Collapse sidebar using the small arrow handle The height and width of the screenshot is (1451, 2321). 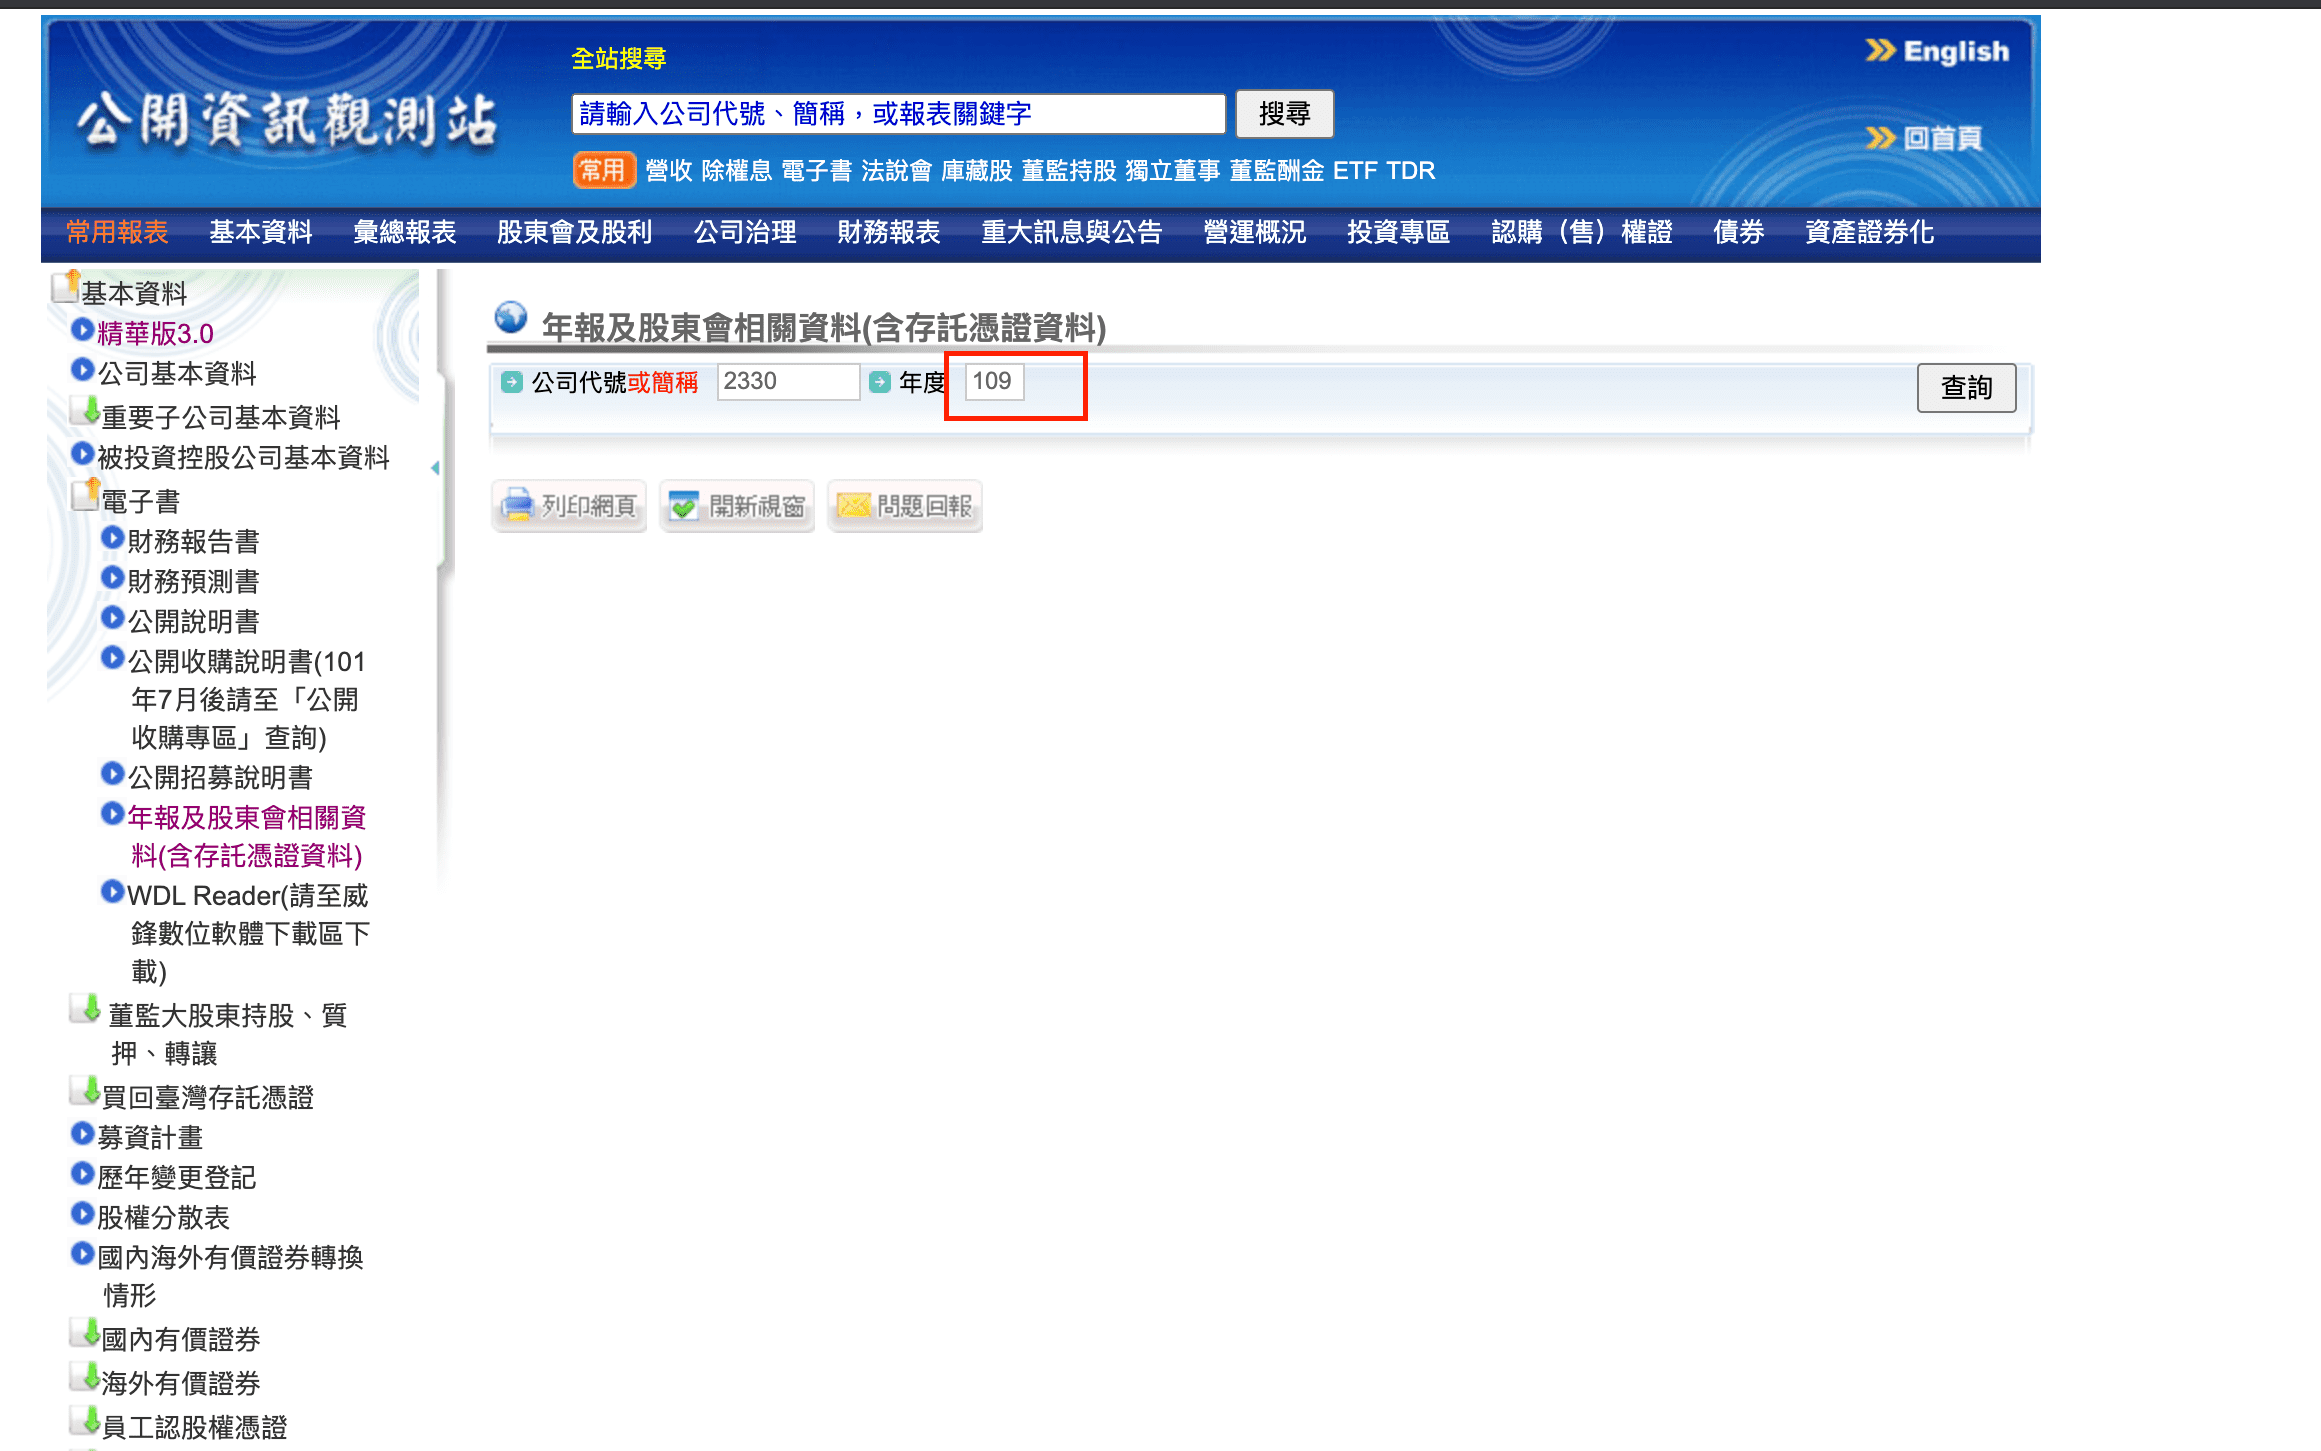coord(435,467)
